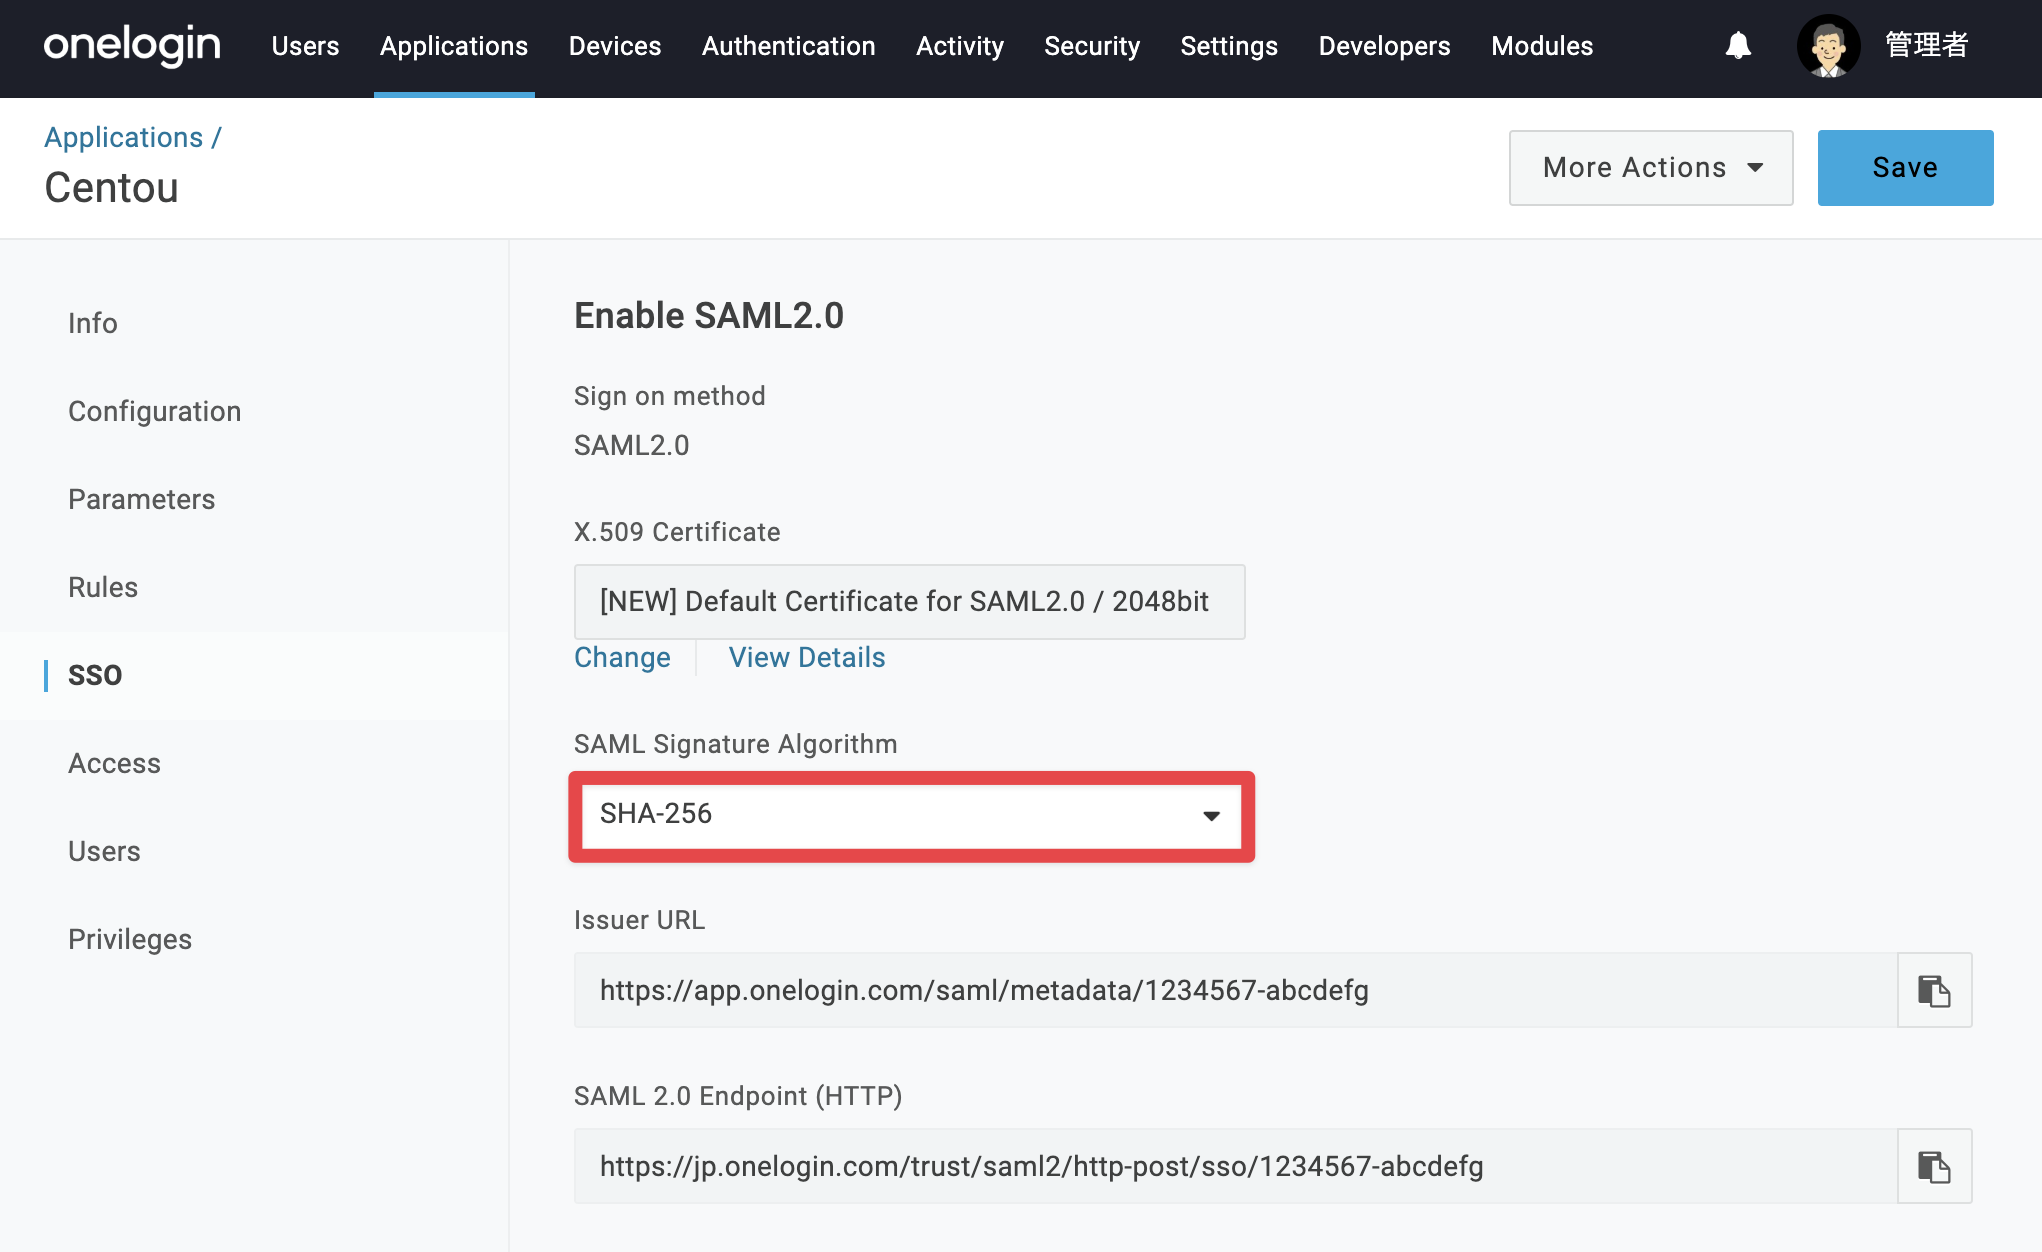Switch to the Rules tab
This screenshot has width=2042, height=1252.
[103, 587]
